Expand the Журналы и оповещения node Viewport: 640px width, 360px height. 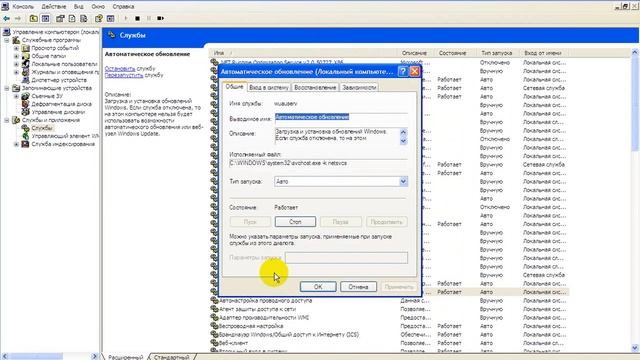point(16,72)
